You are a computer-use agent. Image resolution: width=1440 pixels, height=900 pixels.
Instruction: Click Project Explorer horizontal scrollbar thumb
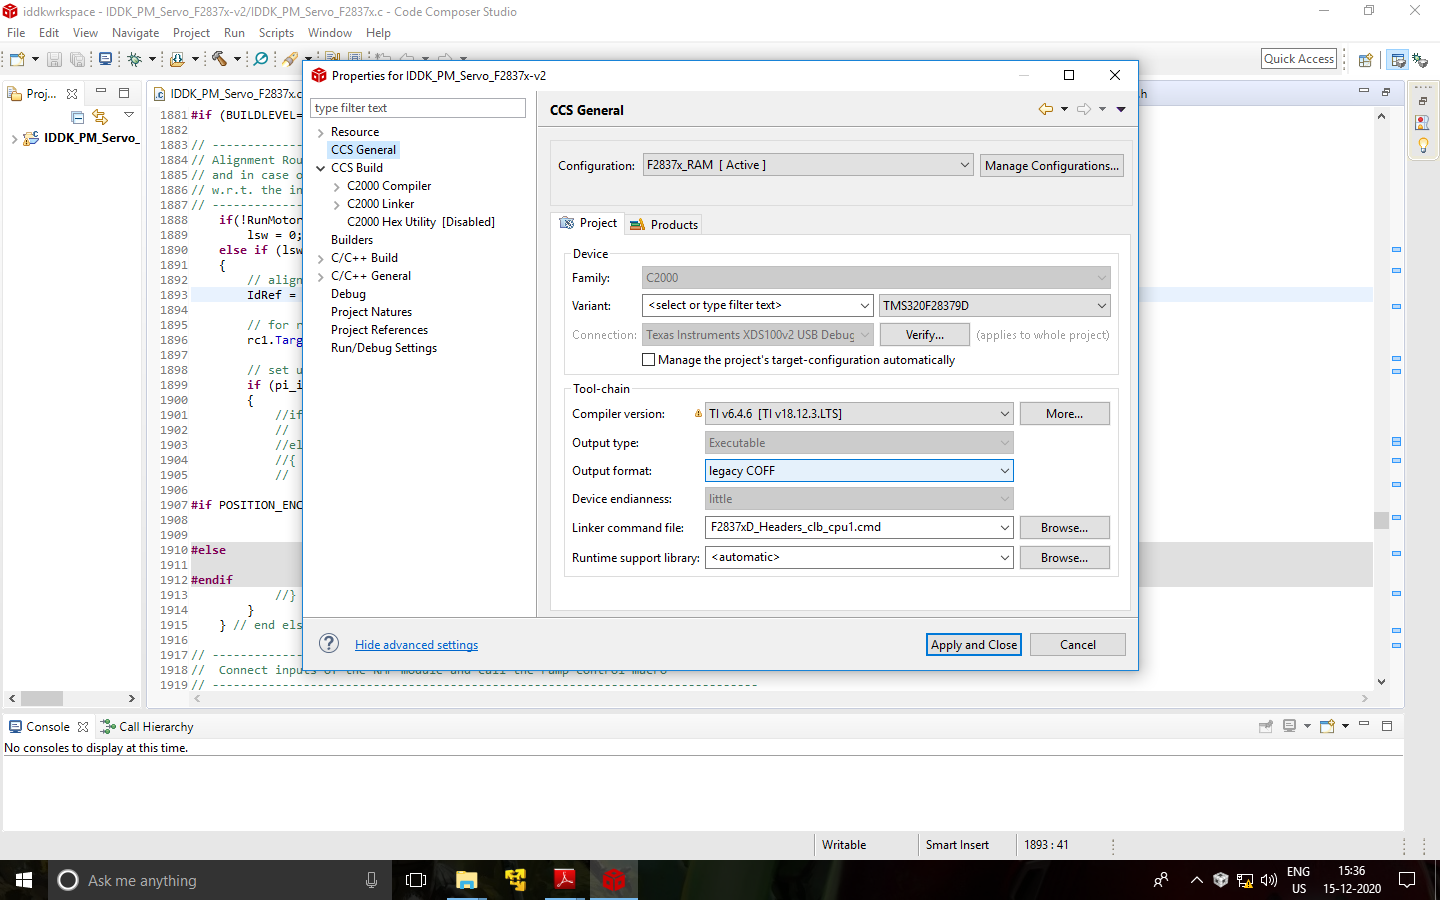coord(42,698)
